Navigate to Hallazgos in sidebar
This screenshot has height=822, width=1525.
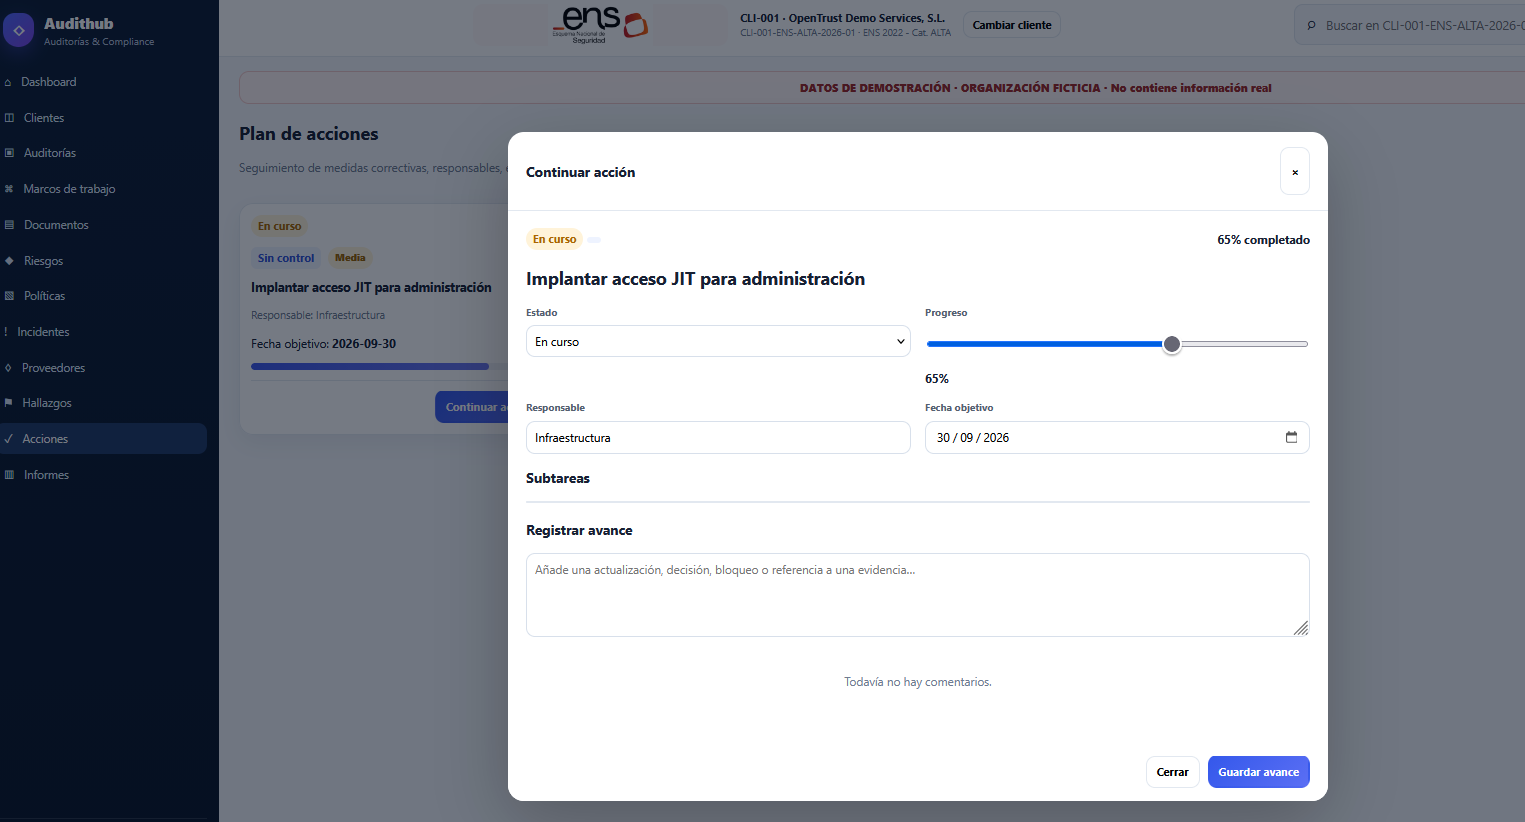pyautogui.click(x=47, y=403)
